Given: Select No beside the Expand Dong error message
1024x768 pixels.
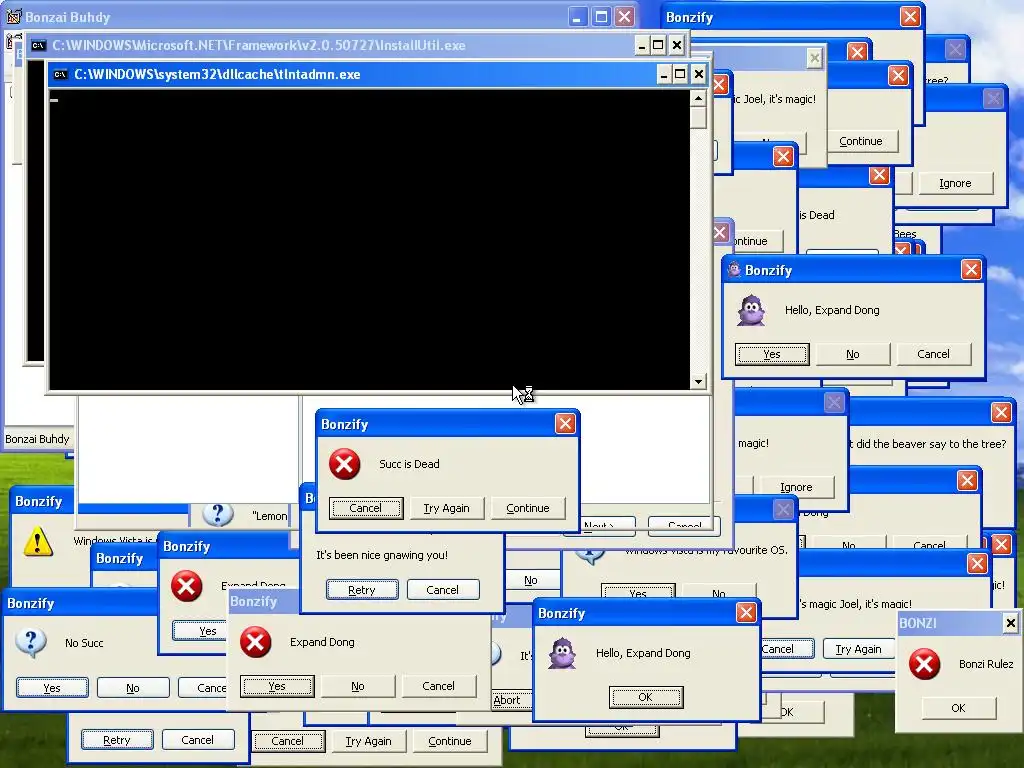Looking at the screenshot, I should click(x=358, y=686).
